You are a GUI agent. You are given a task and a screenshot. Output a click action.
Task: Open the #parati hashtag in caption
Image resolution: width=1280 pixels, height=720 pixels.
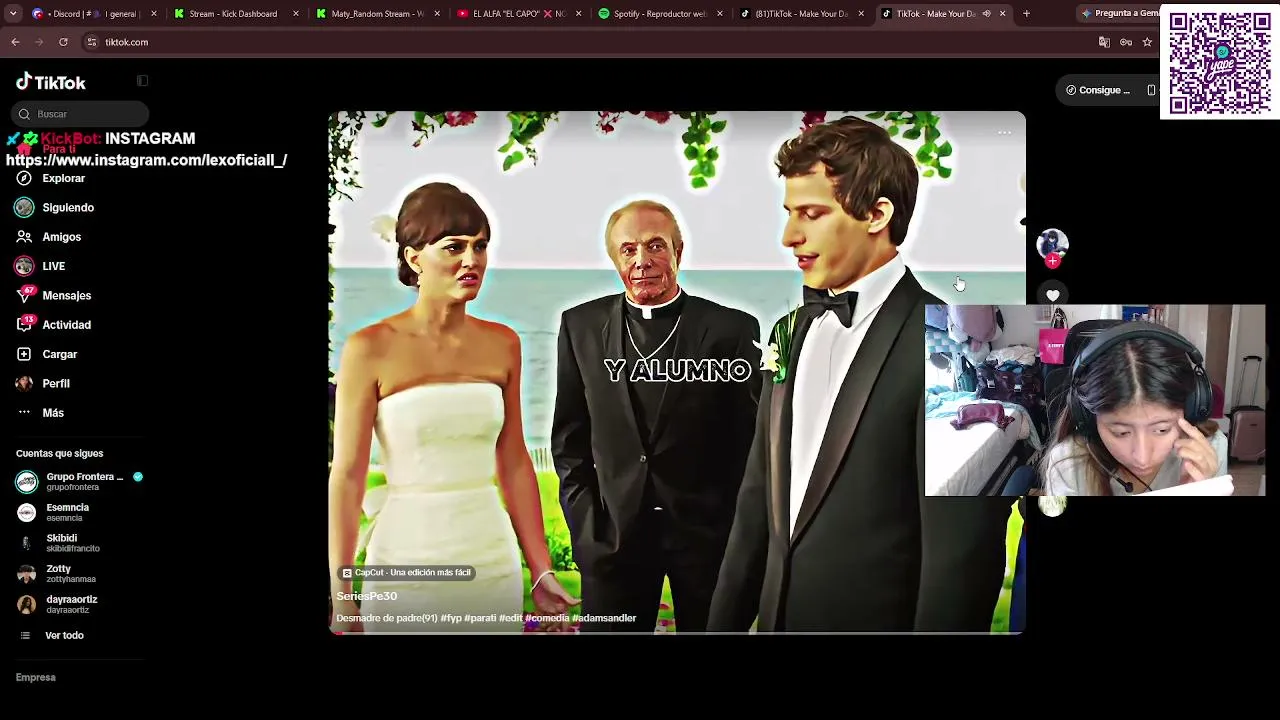click(x=480, y=618)
